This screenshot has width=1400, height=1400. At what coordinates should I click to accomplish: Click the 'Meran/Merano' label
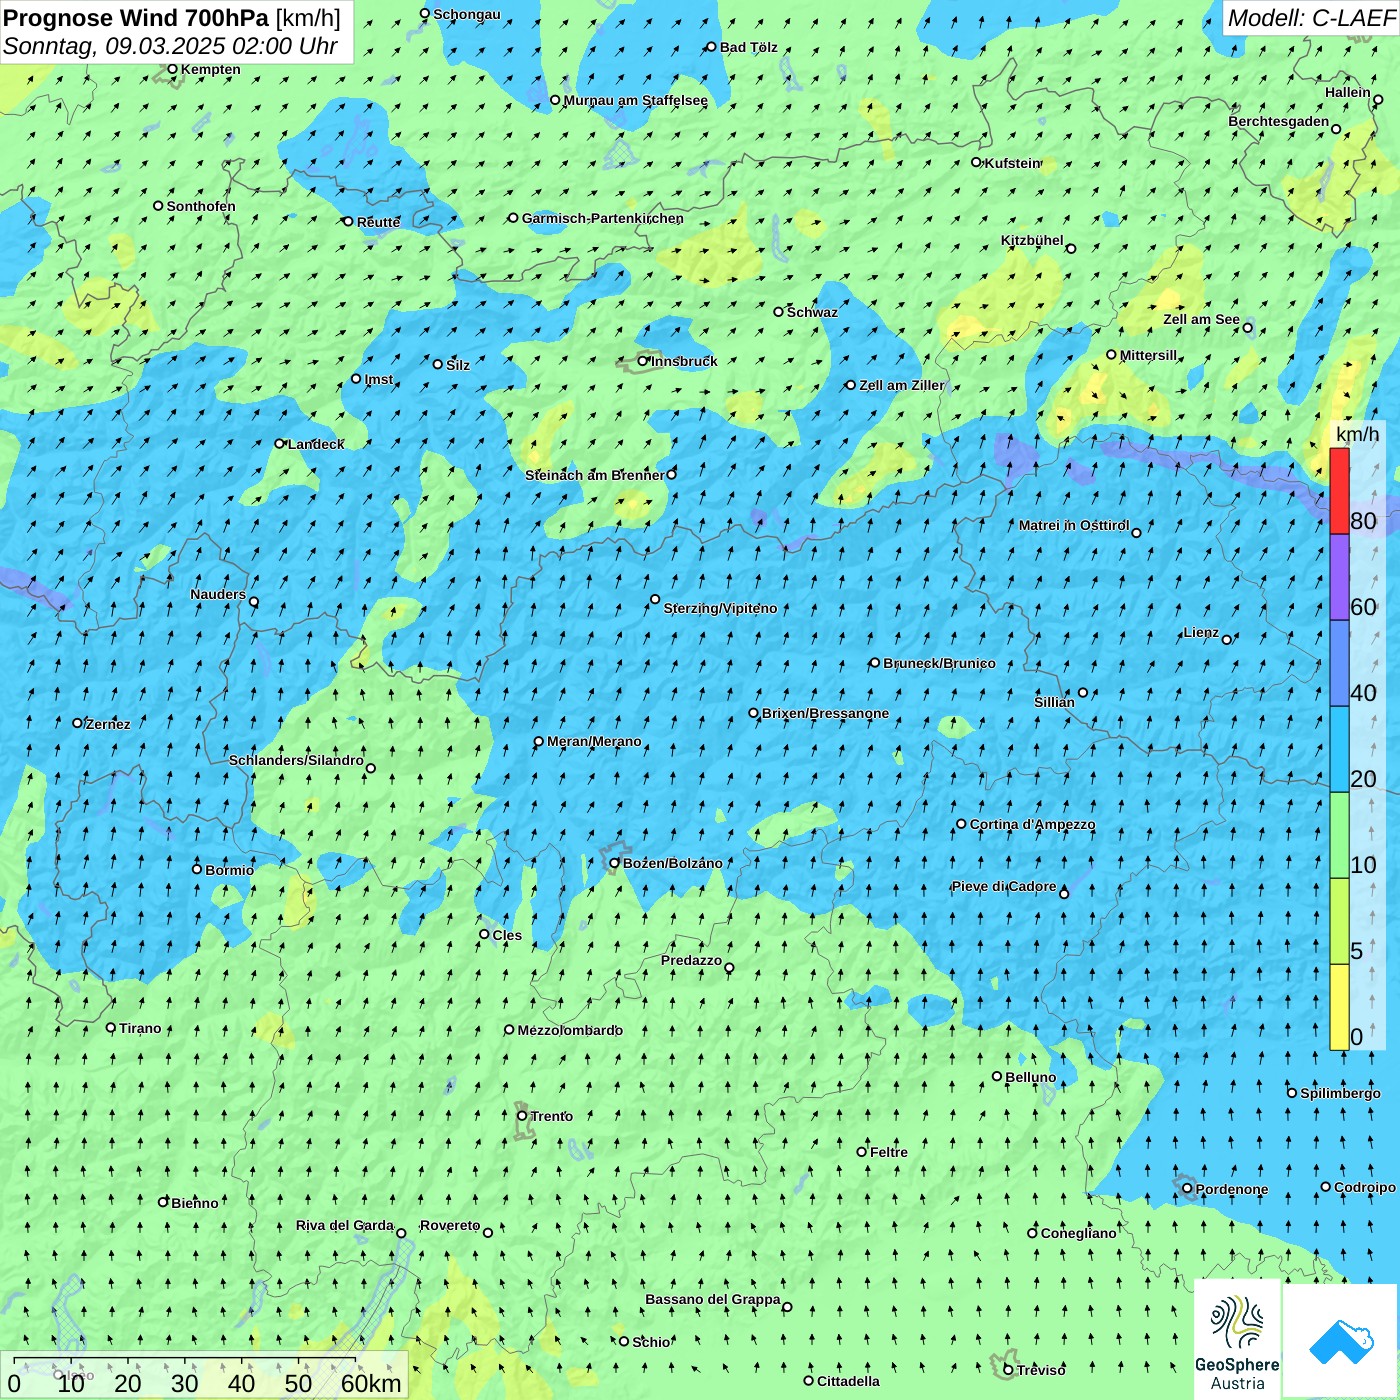594,741
